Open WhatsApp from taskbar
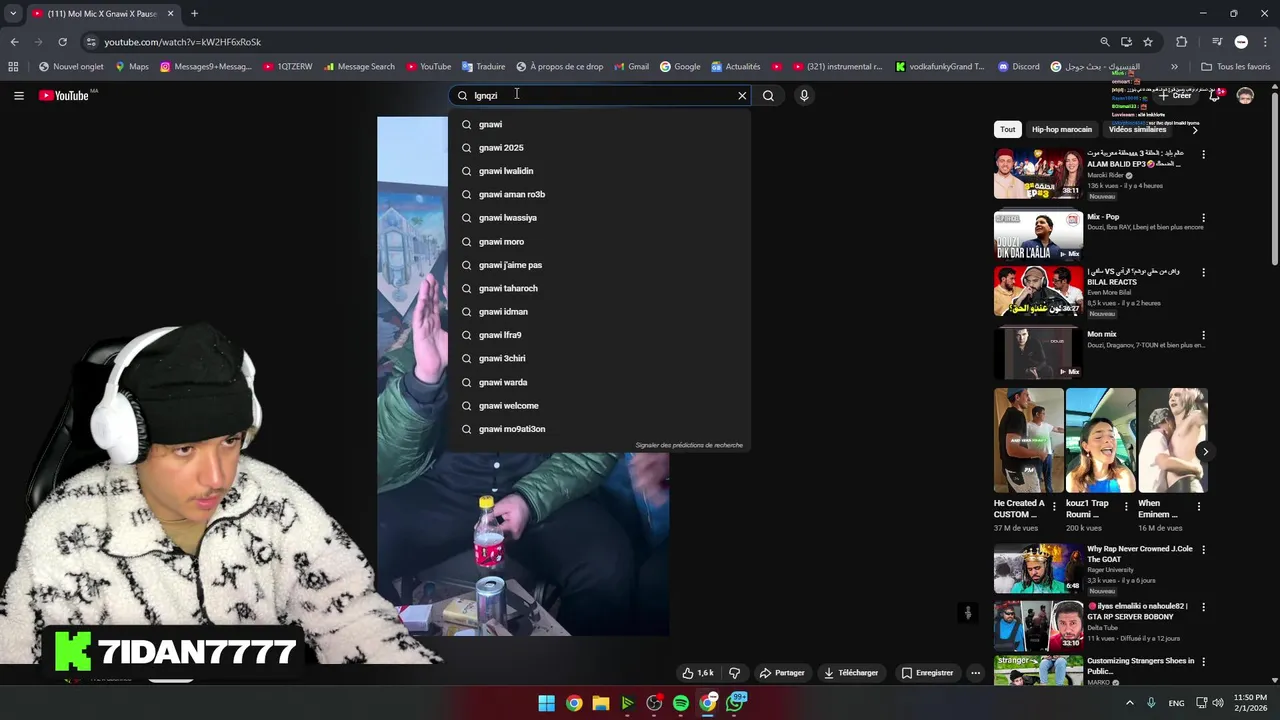This screenshot has height=720, width=1280. coord(736,703)
